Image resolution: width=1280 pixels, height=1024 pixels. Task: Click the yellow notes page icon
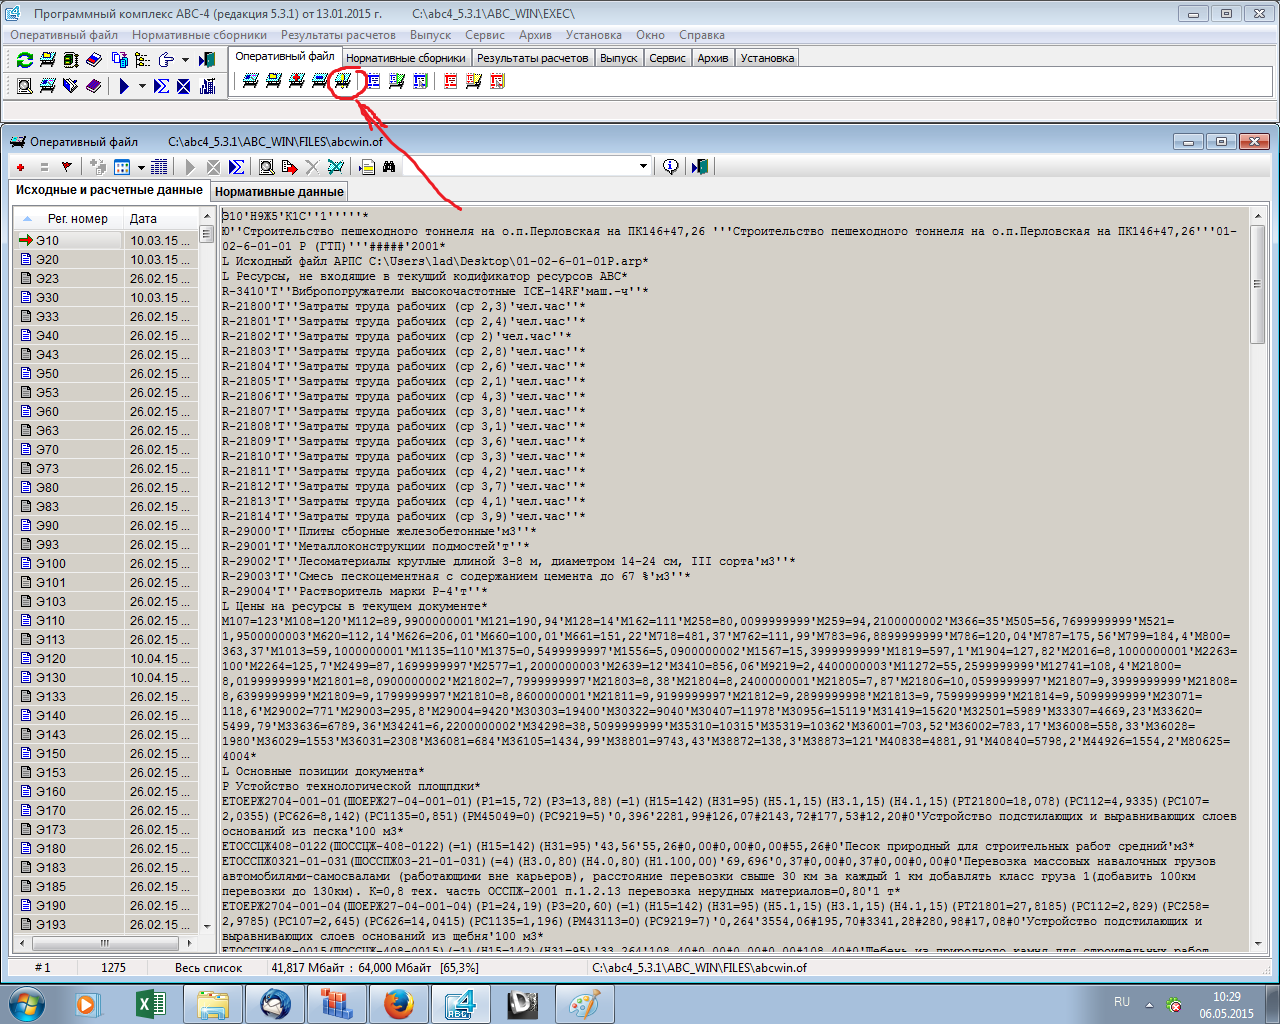[367, 167]
